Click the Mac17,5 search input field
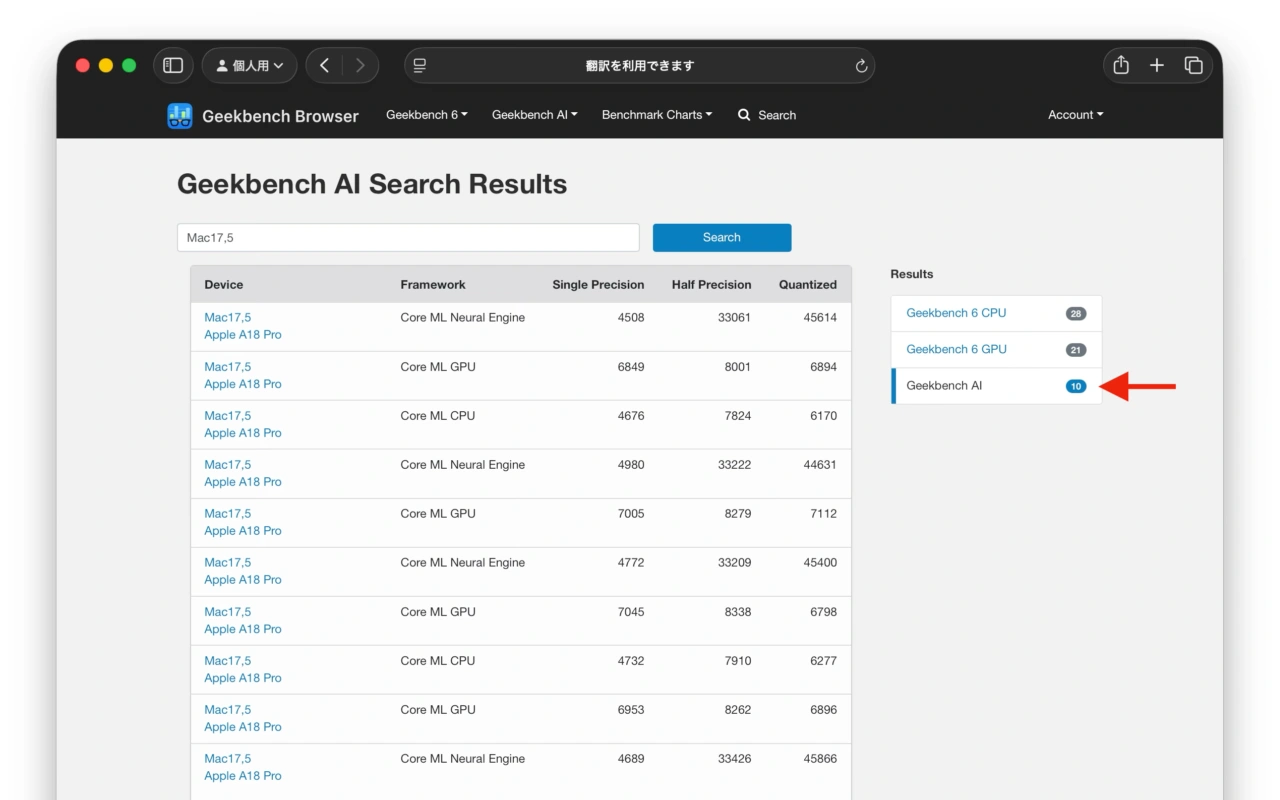Screen dimensions: 1280x800 pos(408,237)
